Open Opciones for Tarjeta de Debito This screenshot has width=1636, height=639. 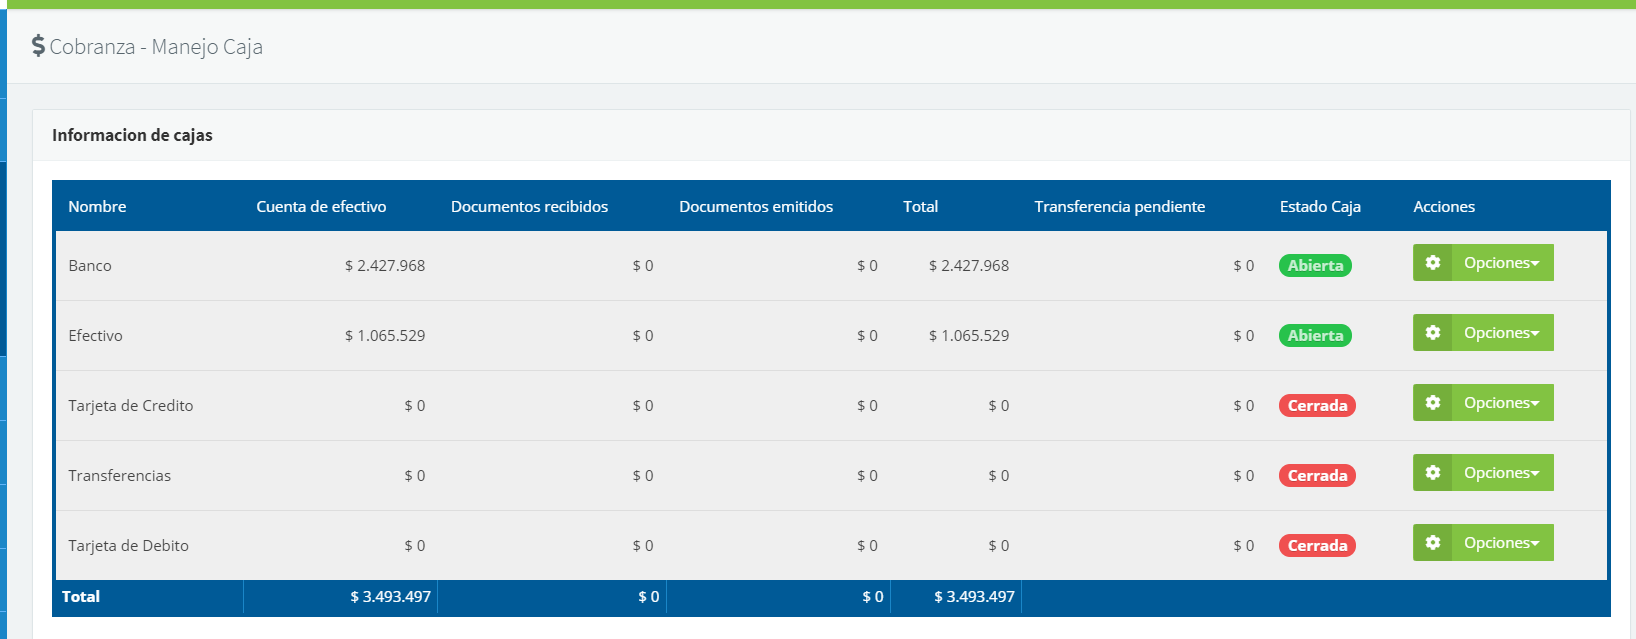[x=1502, y=543]
